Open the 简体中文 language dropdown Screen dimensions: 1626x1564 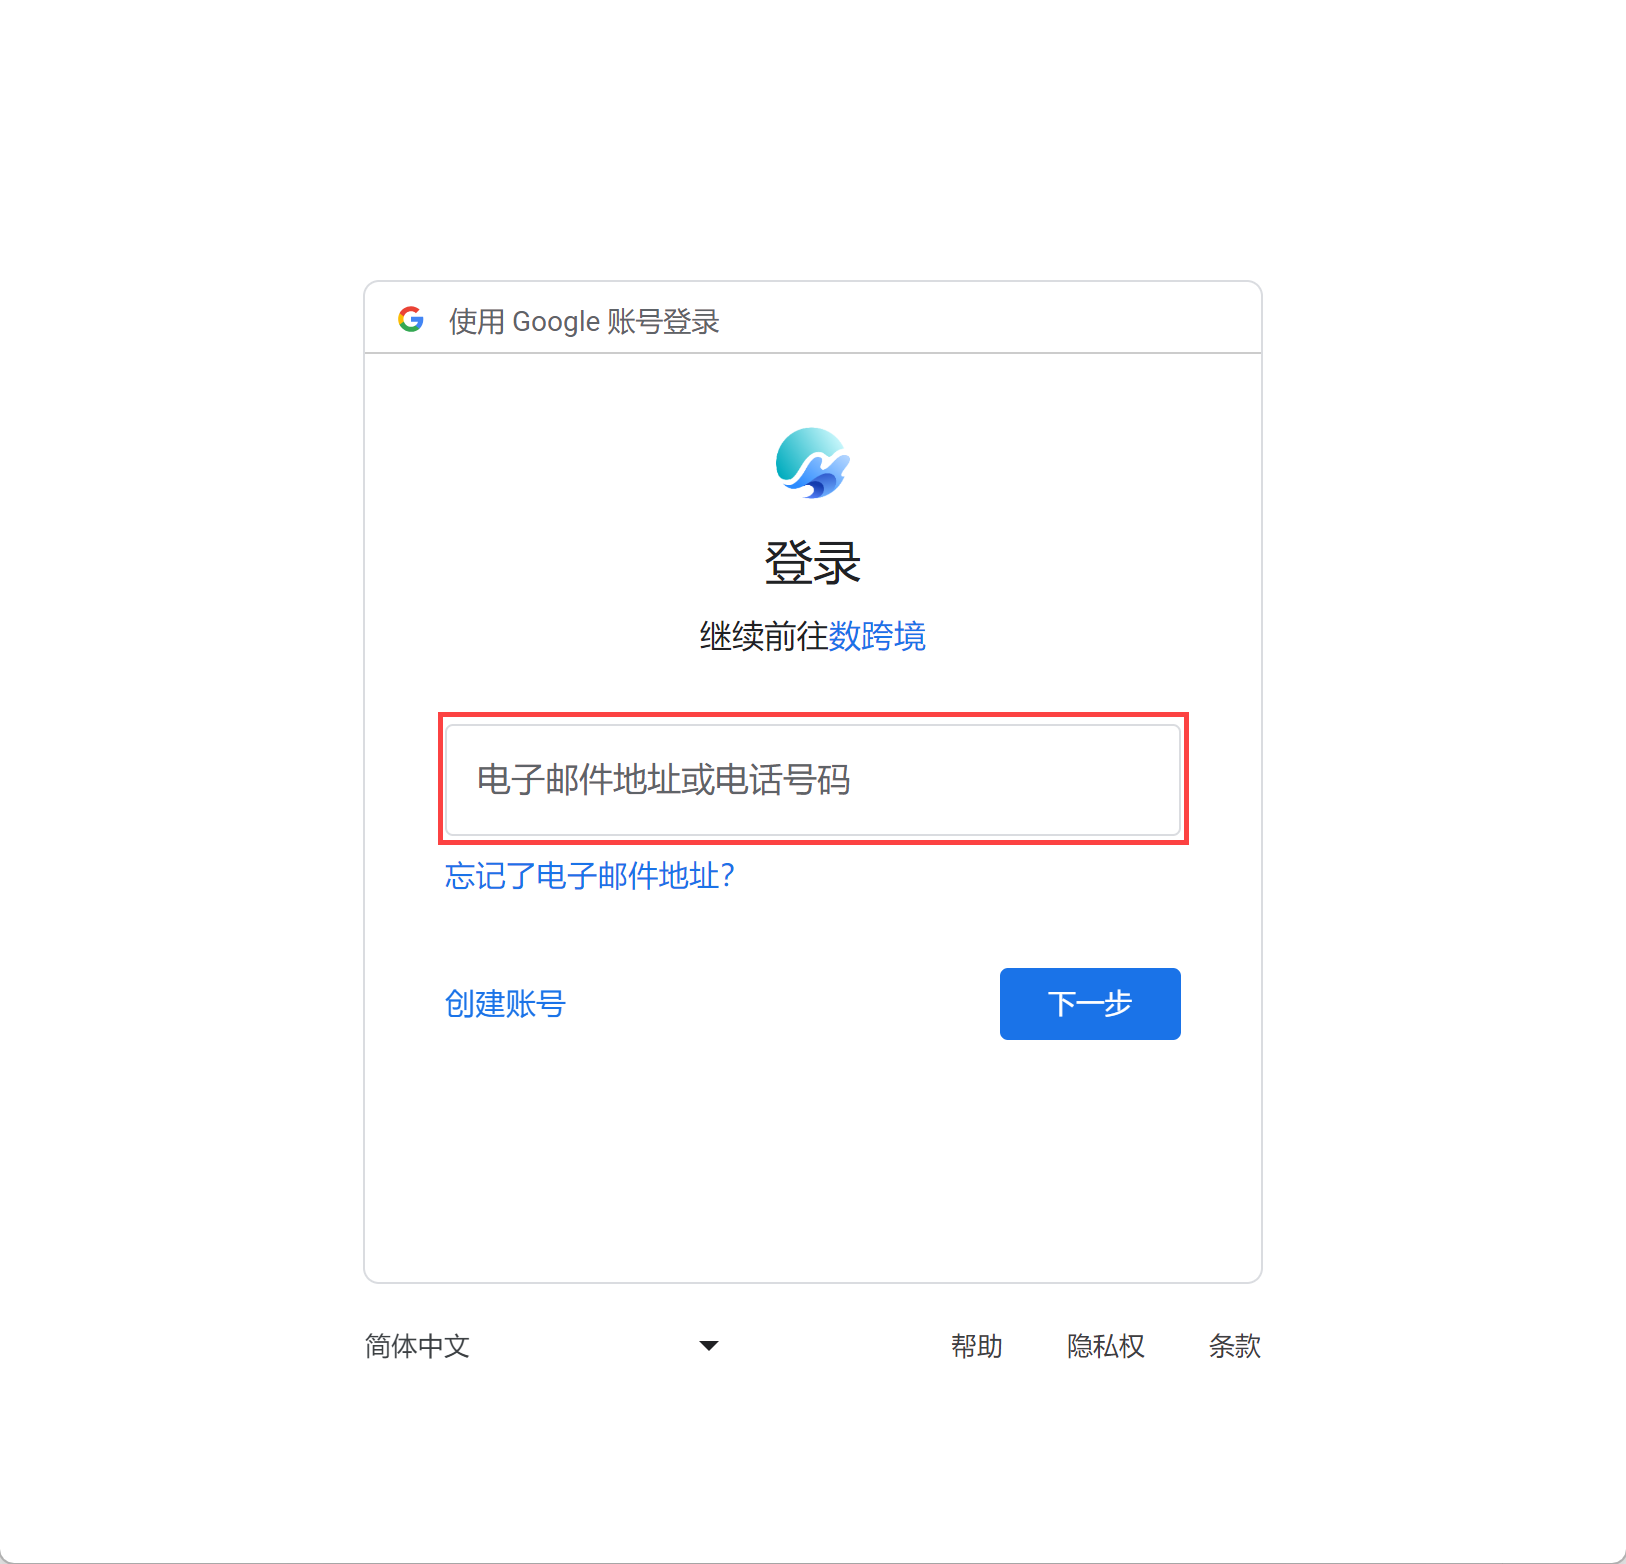(x=542, y=1346)
